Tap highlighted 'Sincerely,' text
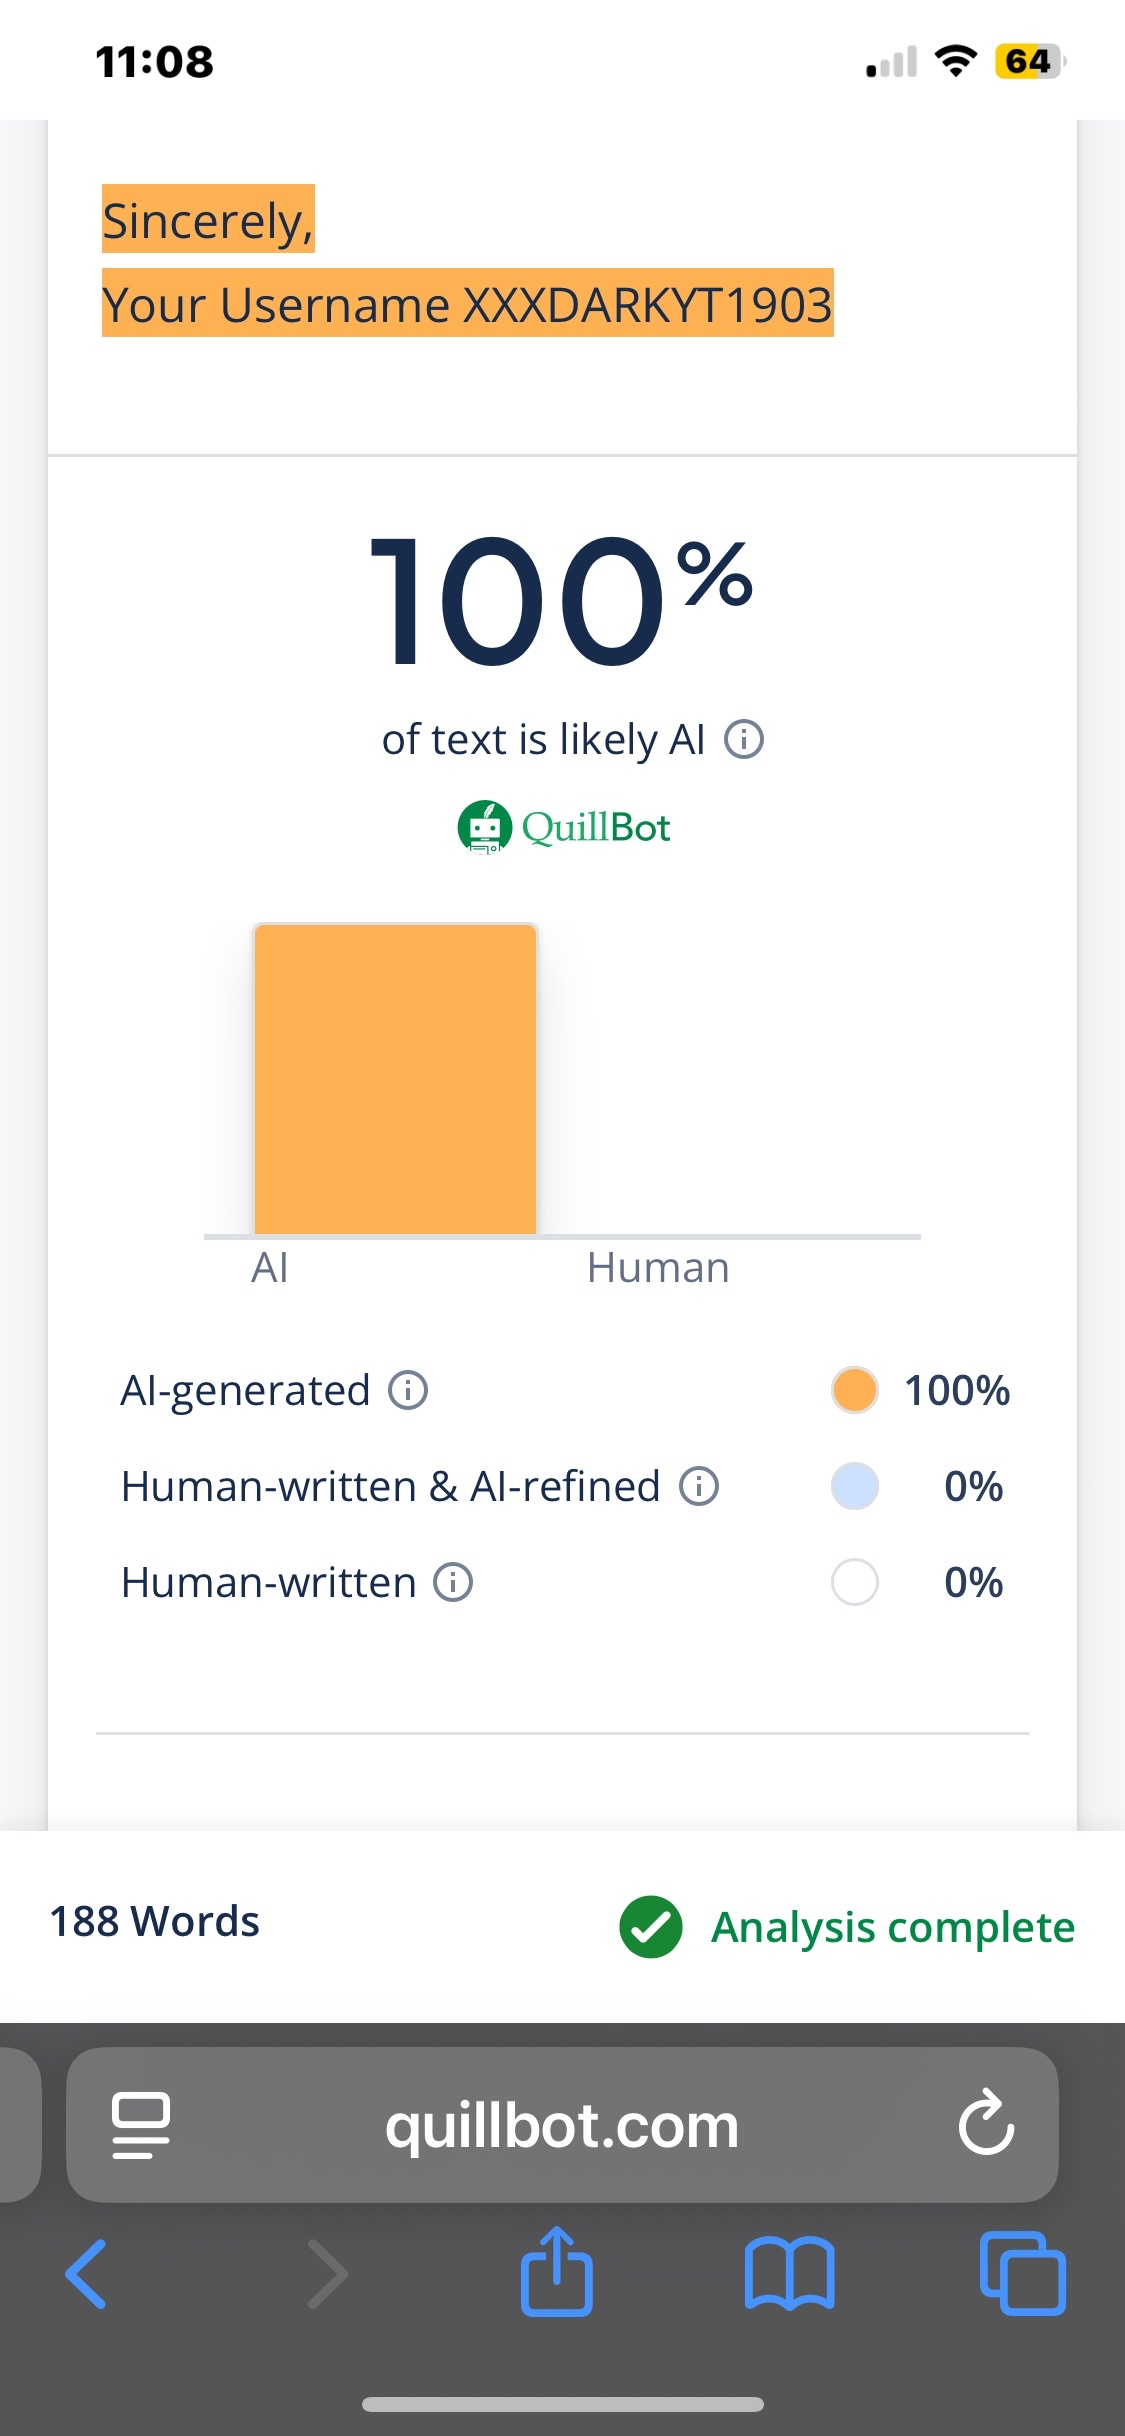 208,220
